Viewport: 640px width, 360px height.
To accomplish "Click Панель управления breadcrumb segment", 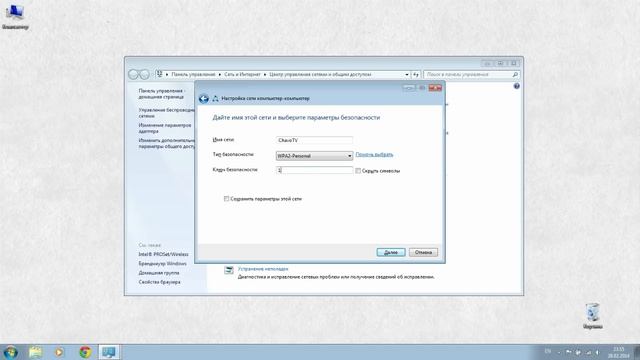I will 193,75.
